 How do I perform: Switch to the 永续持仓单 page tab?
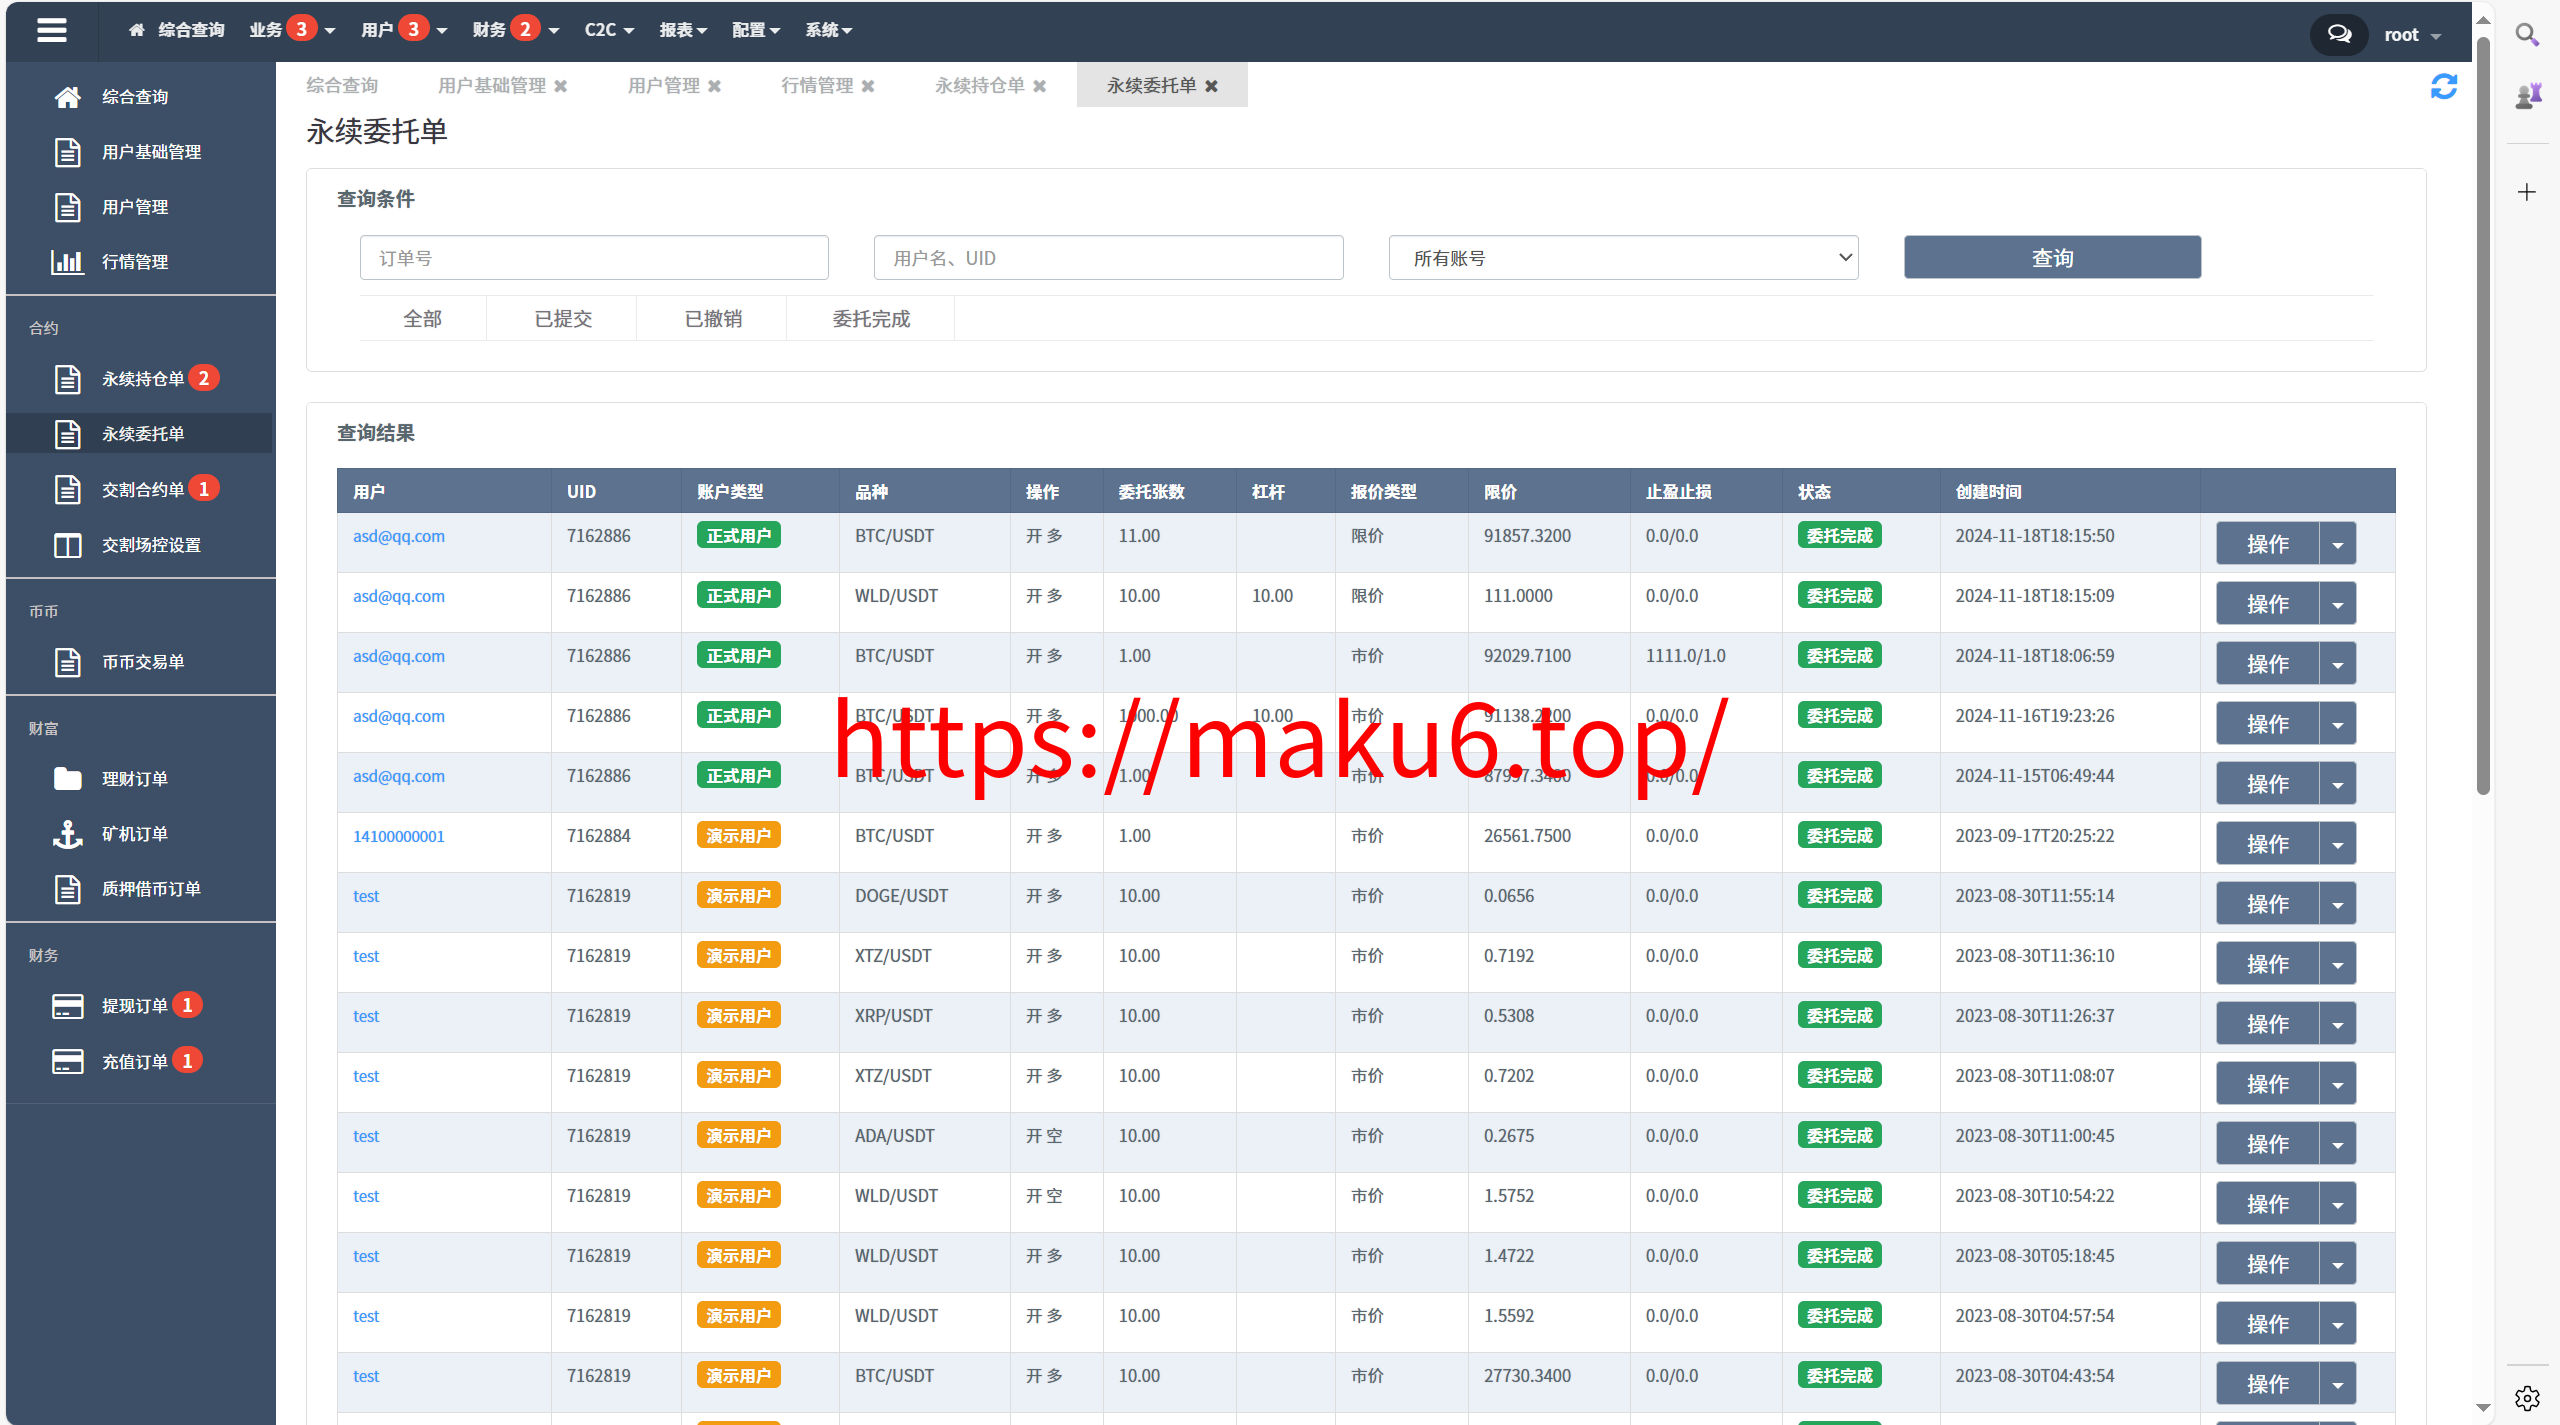click(980, 86)
